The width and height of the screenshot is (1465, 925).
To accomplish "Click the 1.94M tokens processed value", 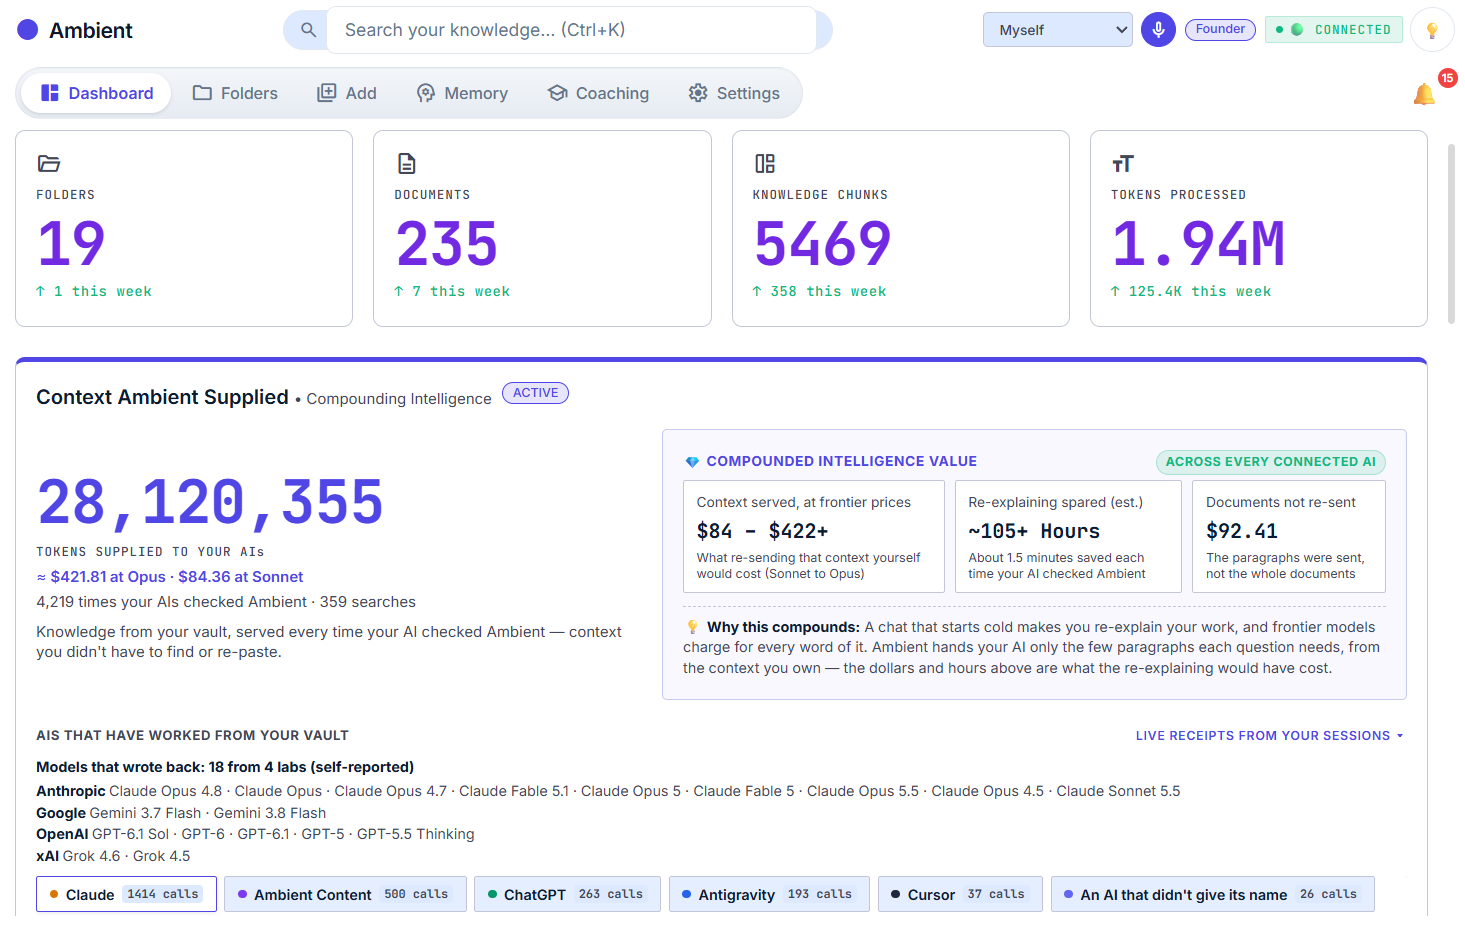I will pyautogui.click(x=1198, y=244).
